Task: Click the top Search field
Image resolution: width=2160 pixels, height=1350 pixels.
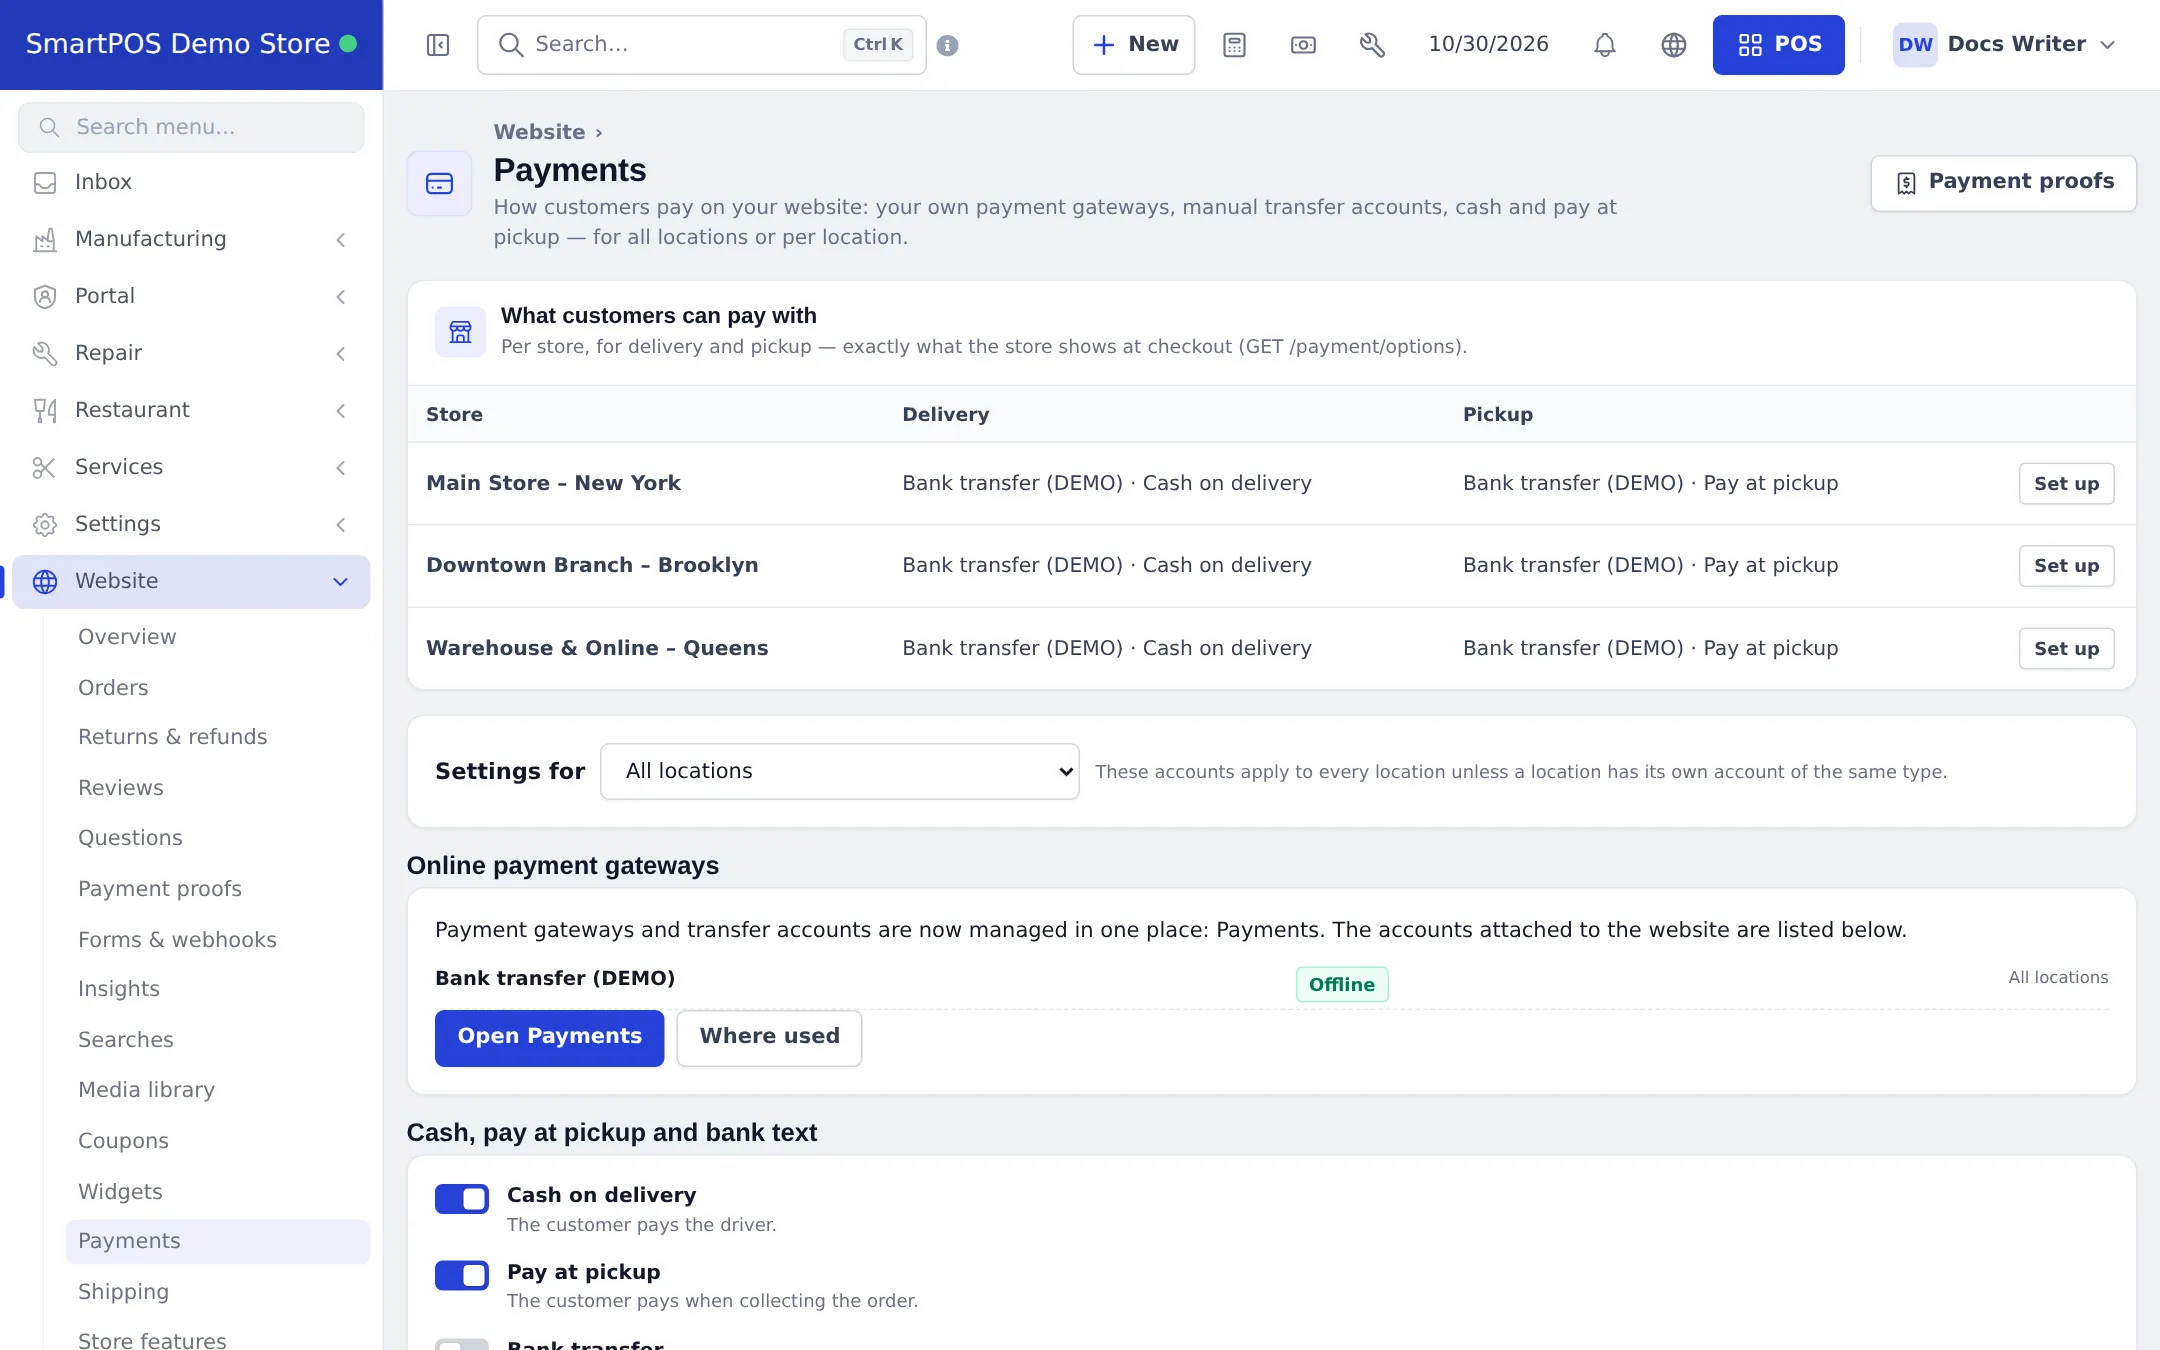Action: pyautogui.click(x=702, y=45)
